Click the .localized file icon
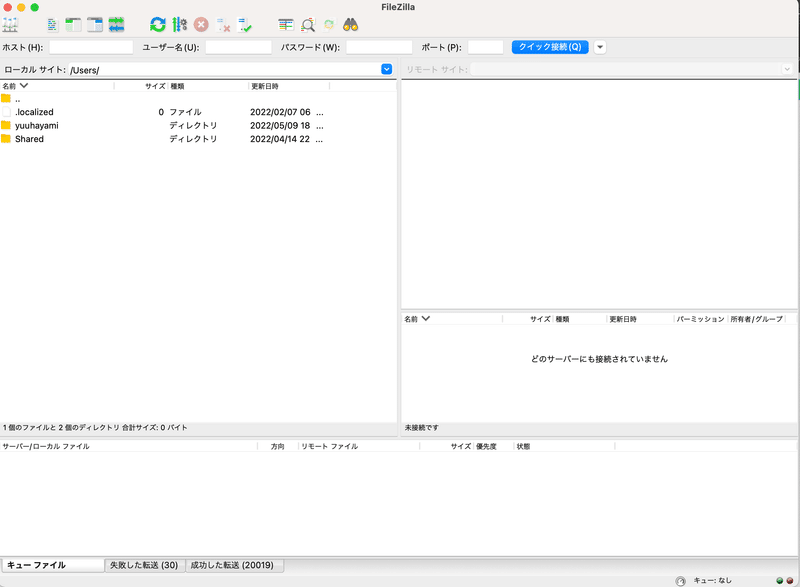800x587 pixels. (6, 112)
